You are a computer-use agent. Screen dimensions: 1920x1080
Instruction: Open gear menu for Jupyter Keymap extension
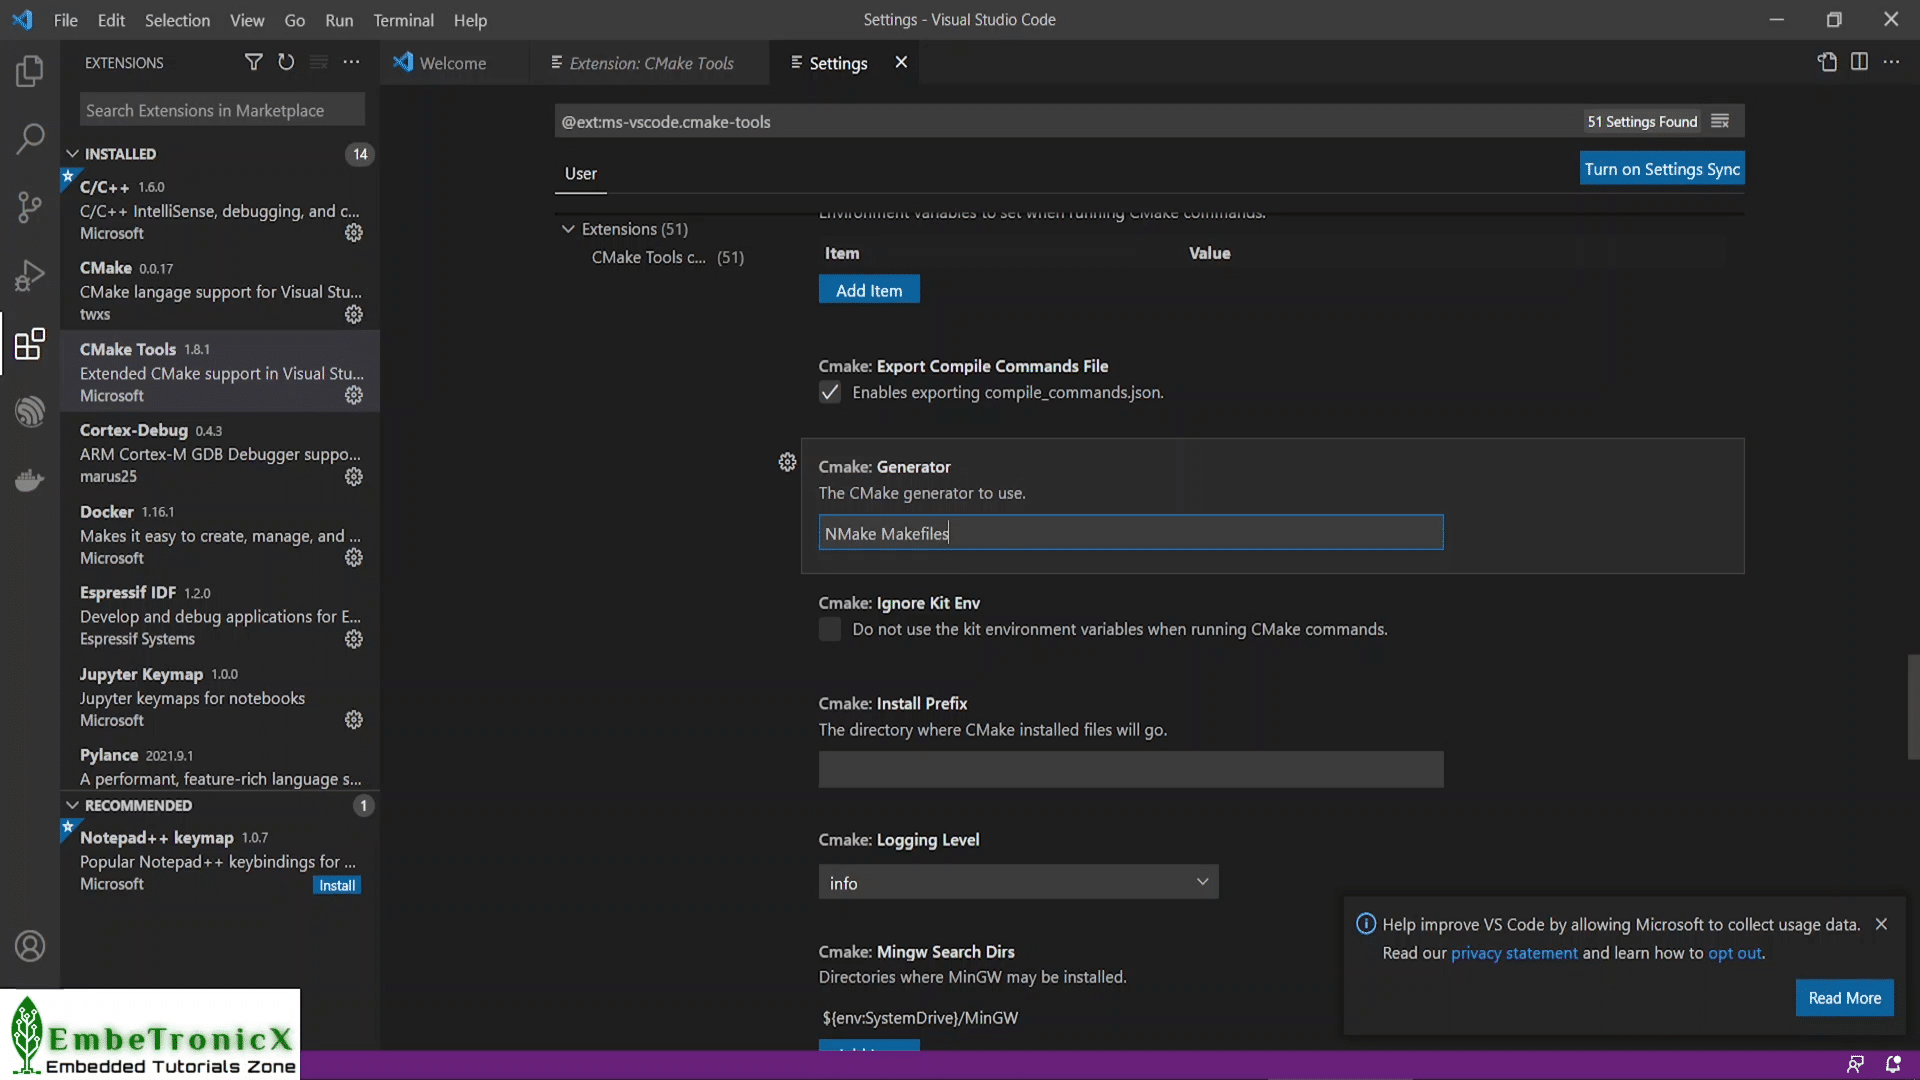(x=354, y=720)
